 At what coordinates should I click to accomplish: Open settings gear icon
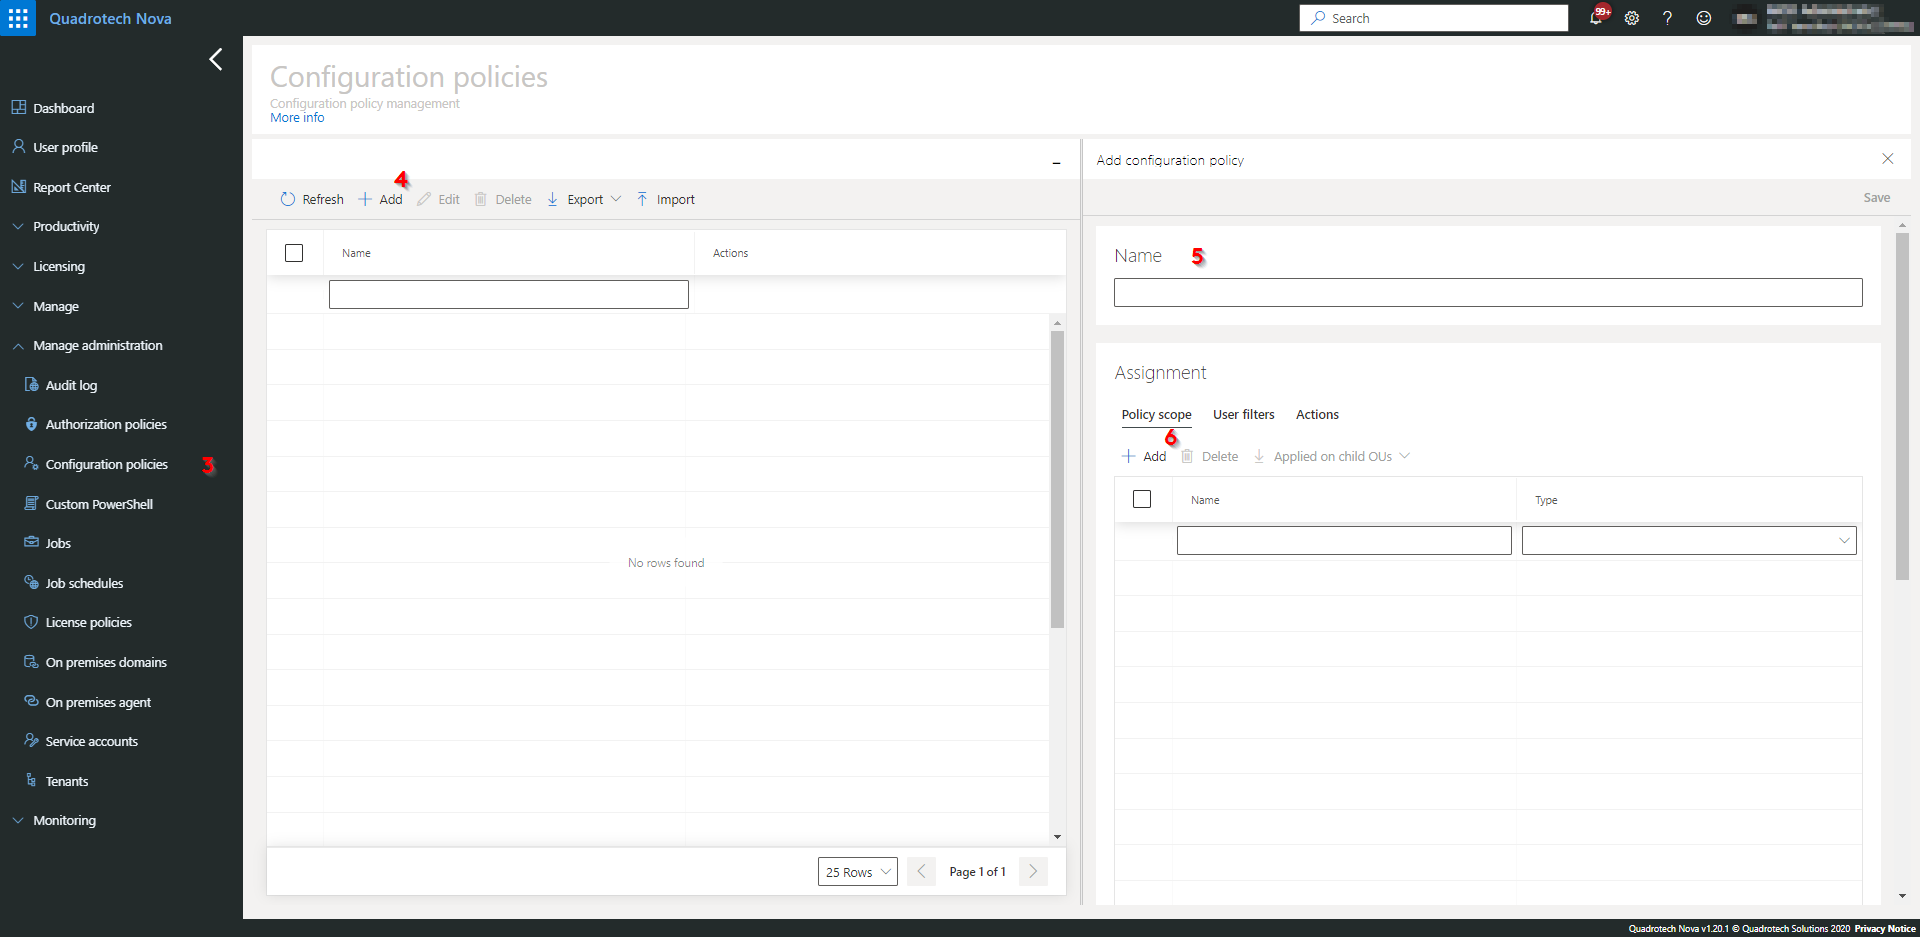pos(1632,18)
